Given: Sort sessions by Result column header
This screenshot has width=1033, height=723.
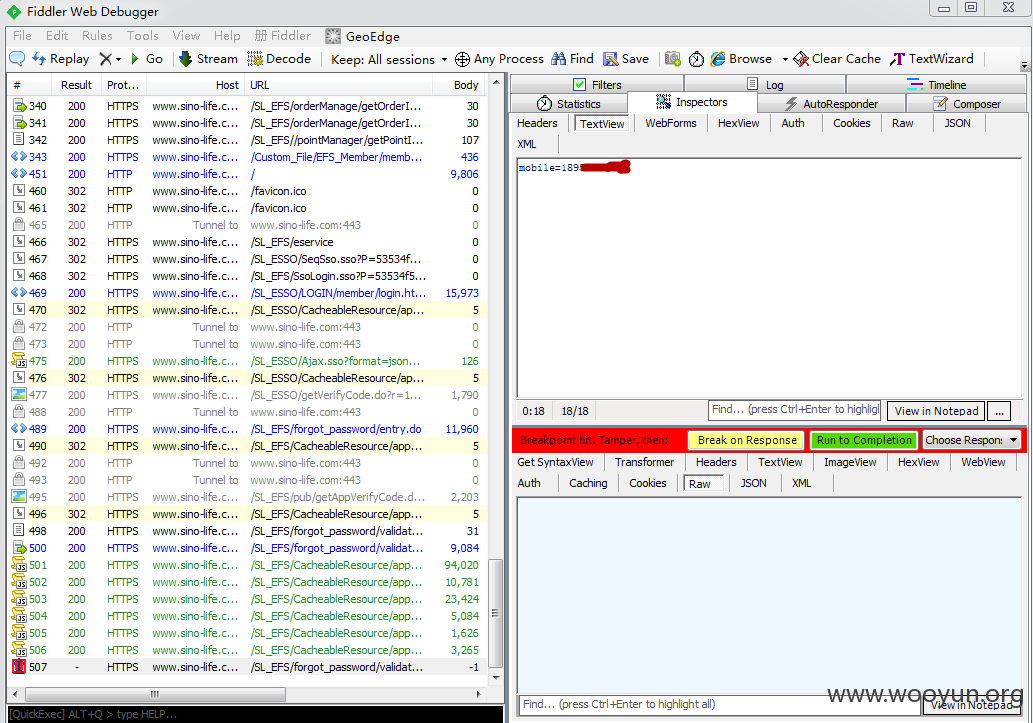Looking at the screenshot, I should point(76,85).
